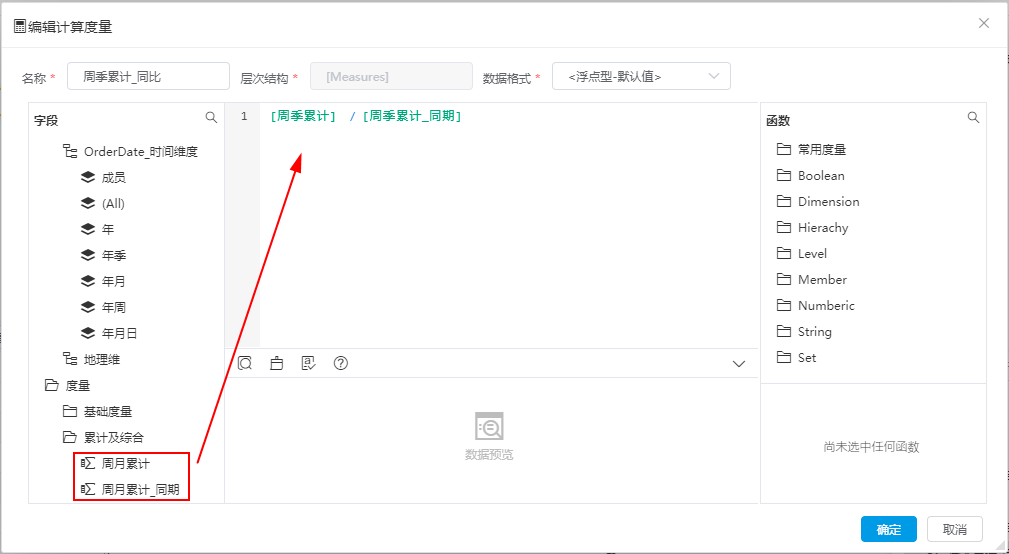1009x554 pixels.
Task: Open the 数据格式 dropdown
Action: pyautogui.click(x=641, y=76)
